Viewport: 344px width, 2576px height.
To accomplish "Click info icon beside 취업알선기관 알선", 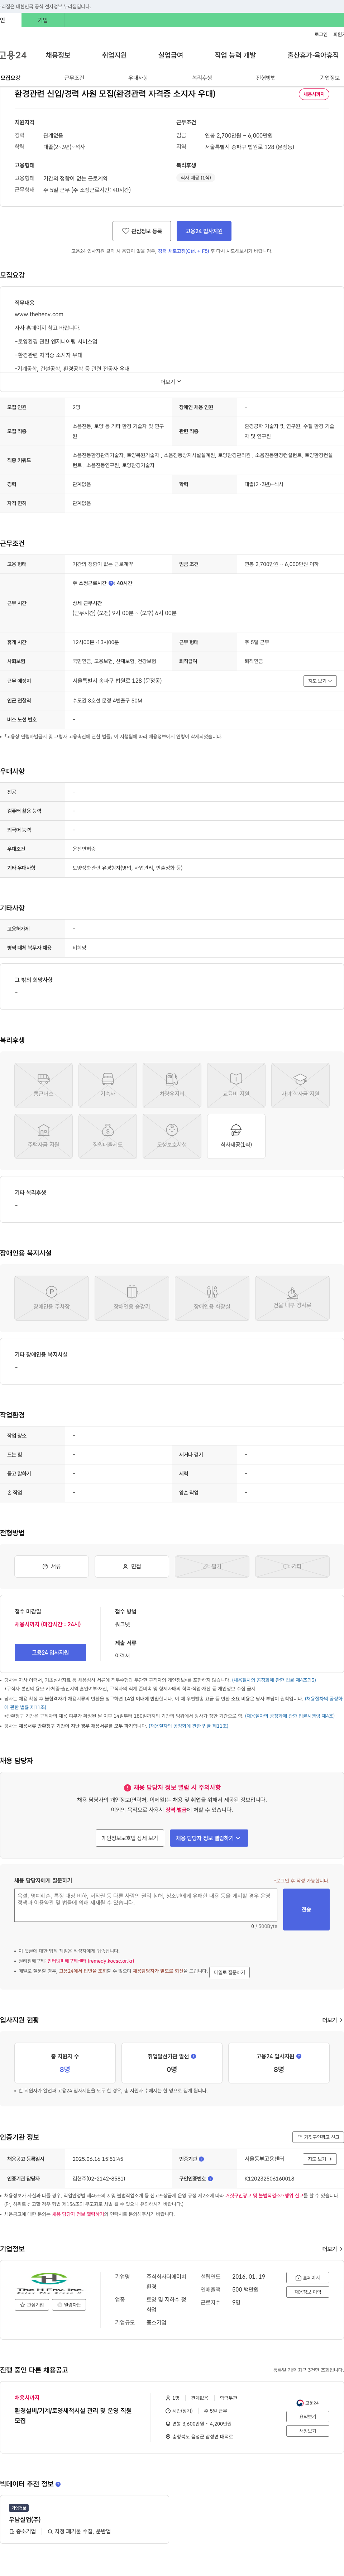I will click(x=193, y=2056).
